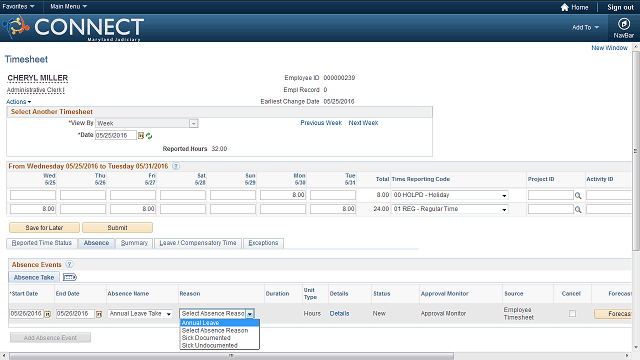Click the Sign out link
The width and height of the screenshot is (640, 360).
click(x=620, y=7)
